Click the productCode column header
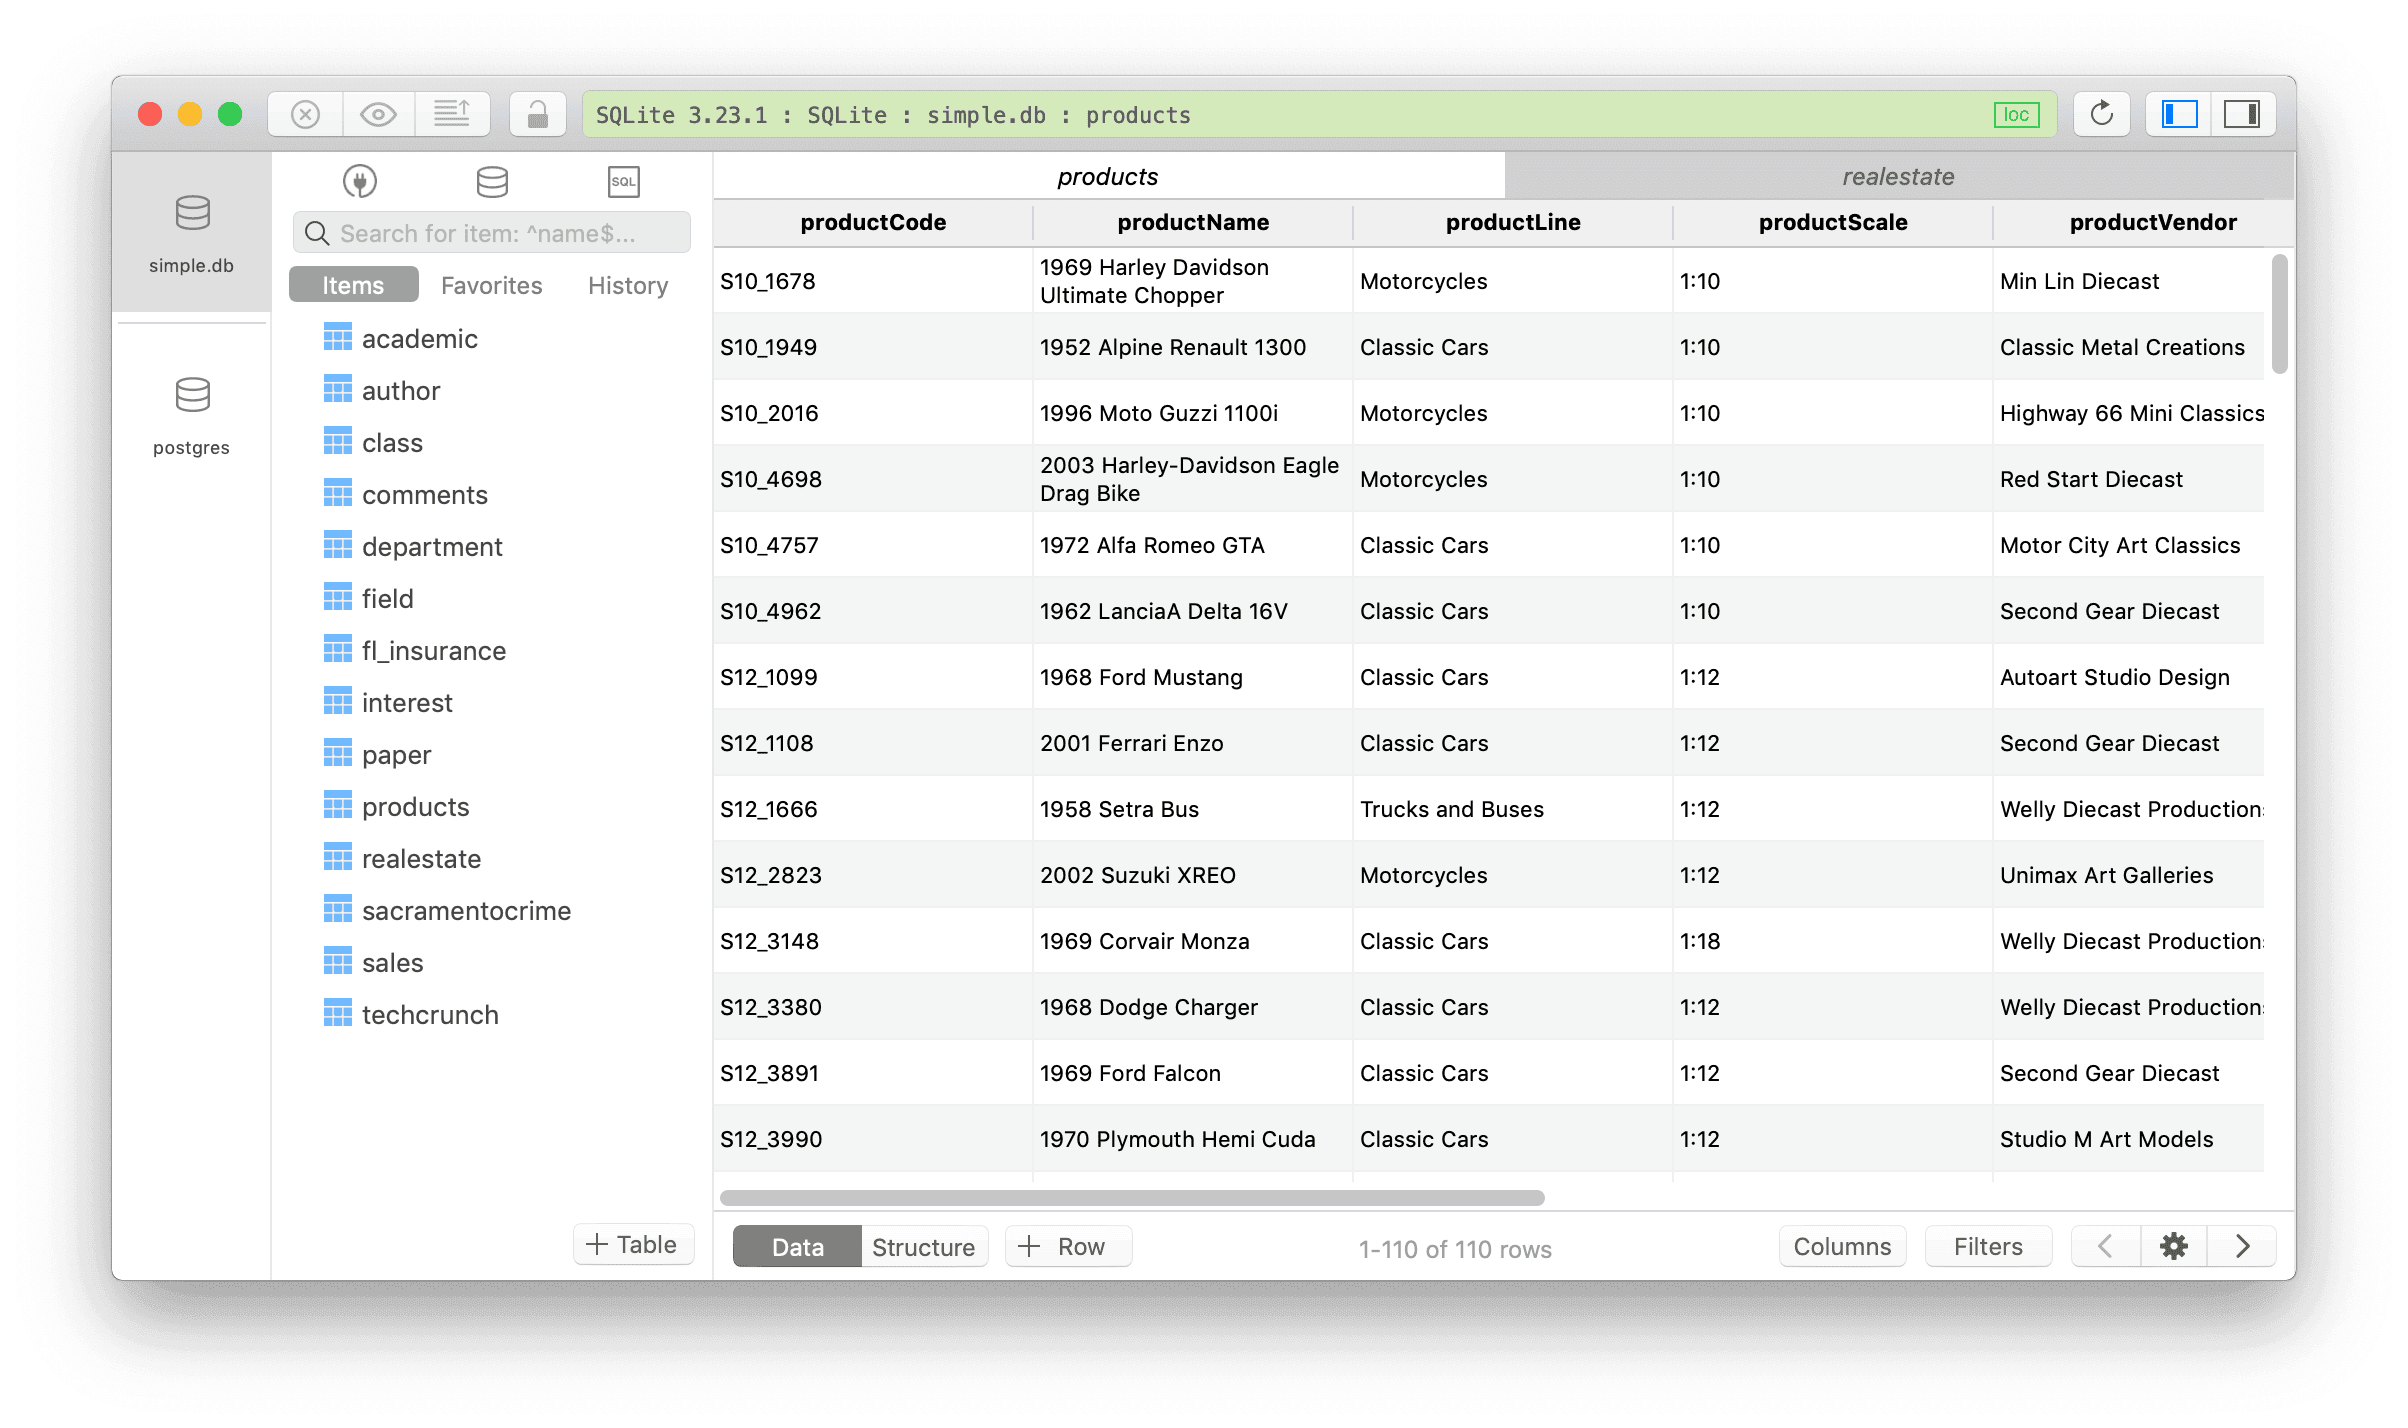 point(873,222)
